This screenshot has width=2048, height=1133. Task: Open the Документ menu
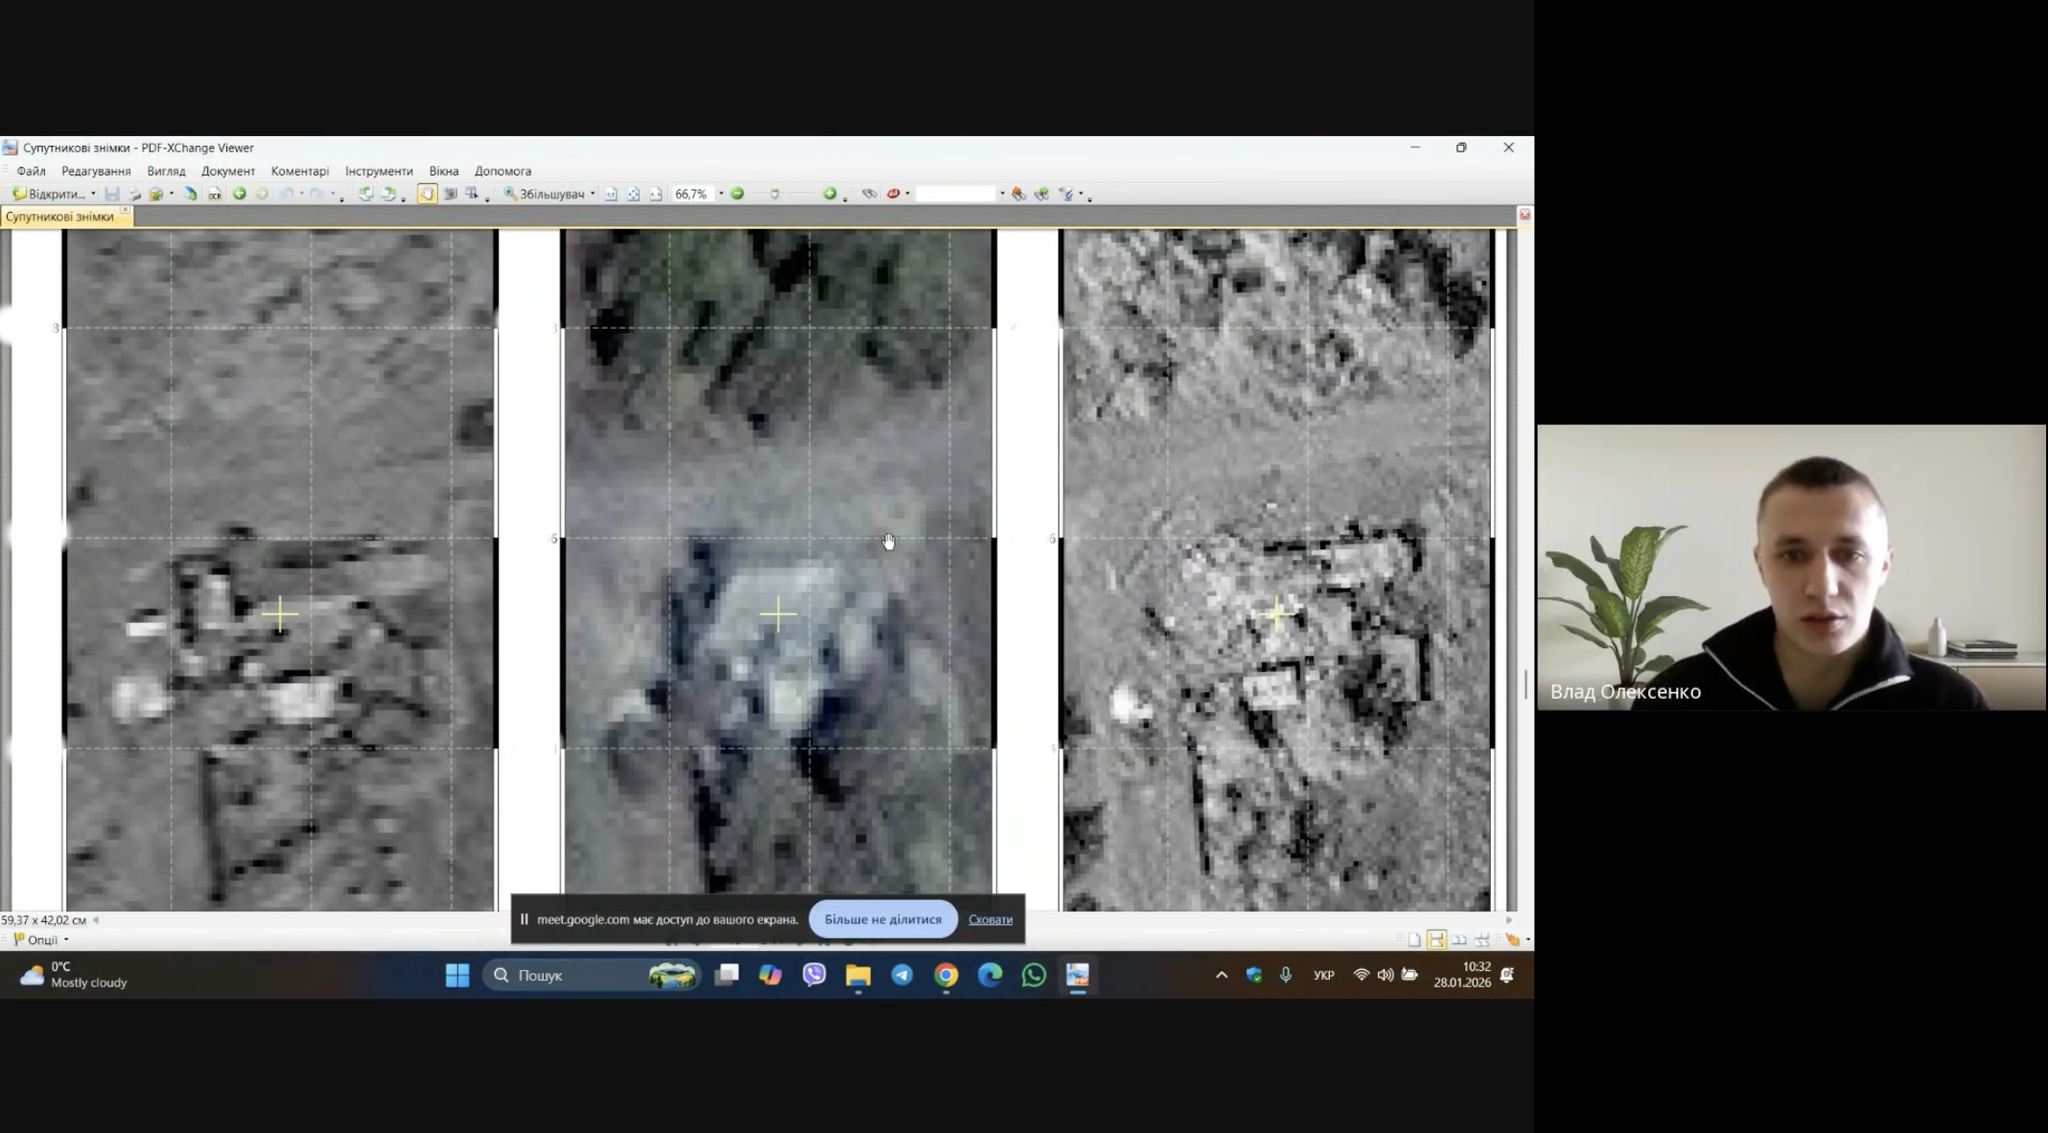point(228,171)
